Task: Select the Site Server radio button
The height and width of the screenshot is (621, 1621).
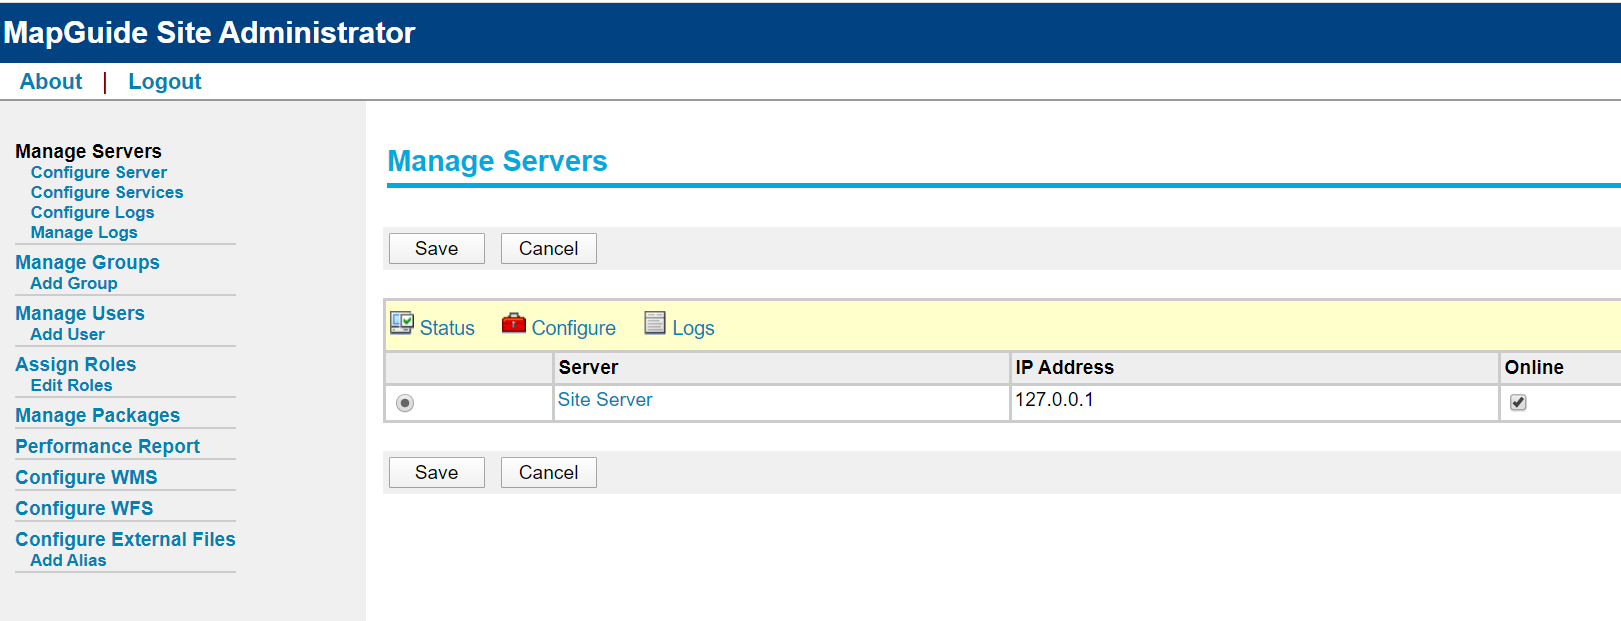Action: point(405,403)
